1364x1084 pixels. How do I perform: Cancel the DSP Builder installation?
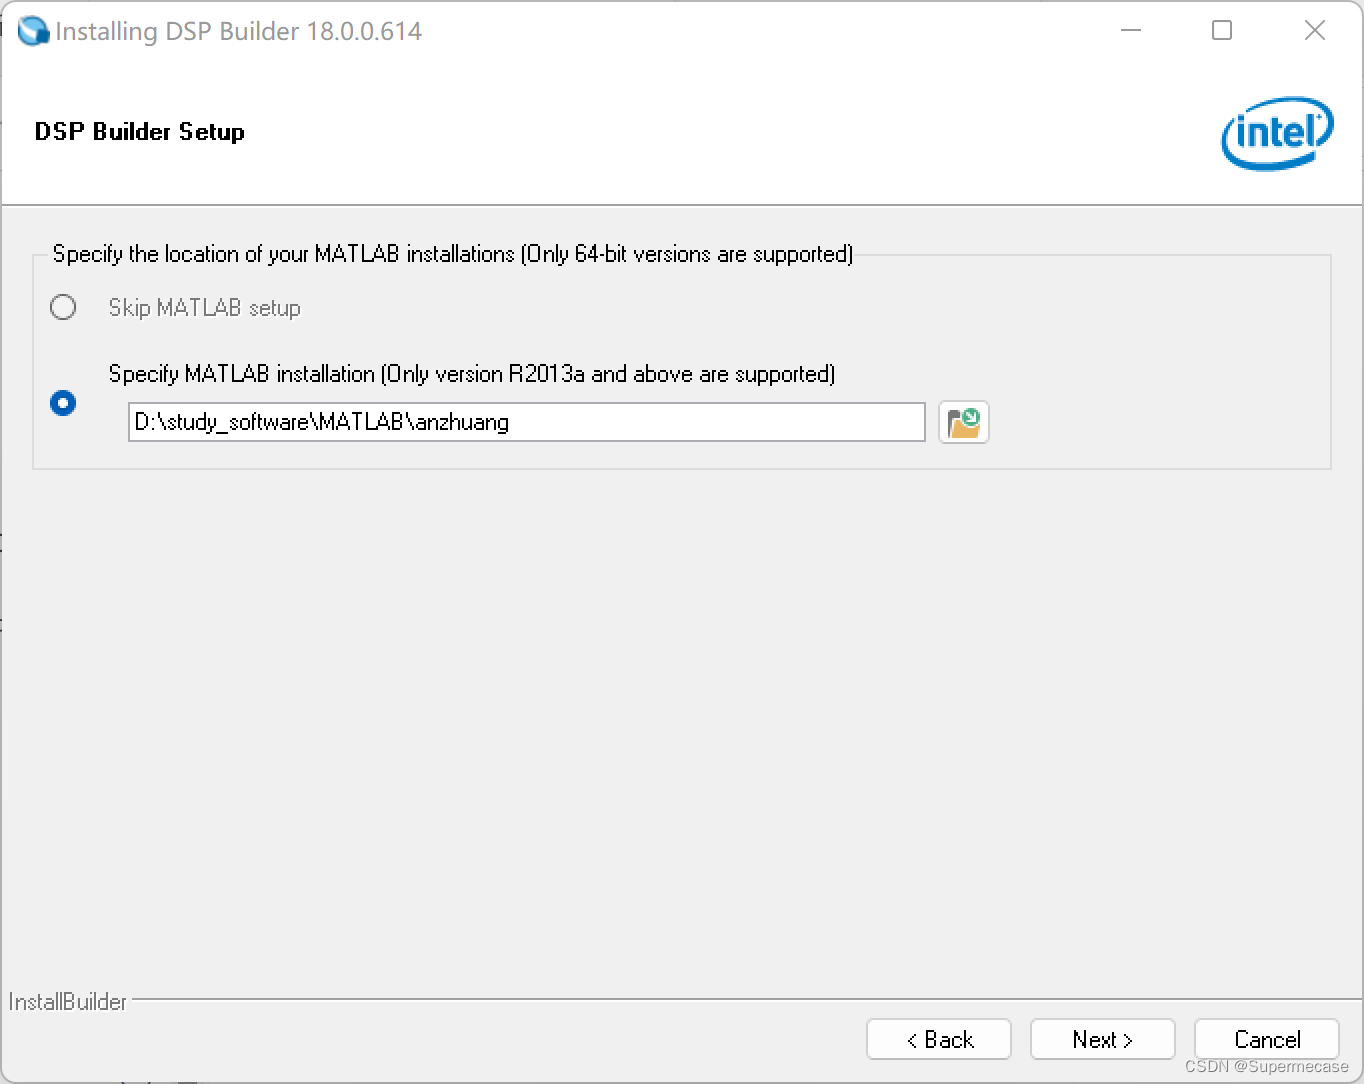click(x=1265, y=1039)
